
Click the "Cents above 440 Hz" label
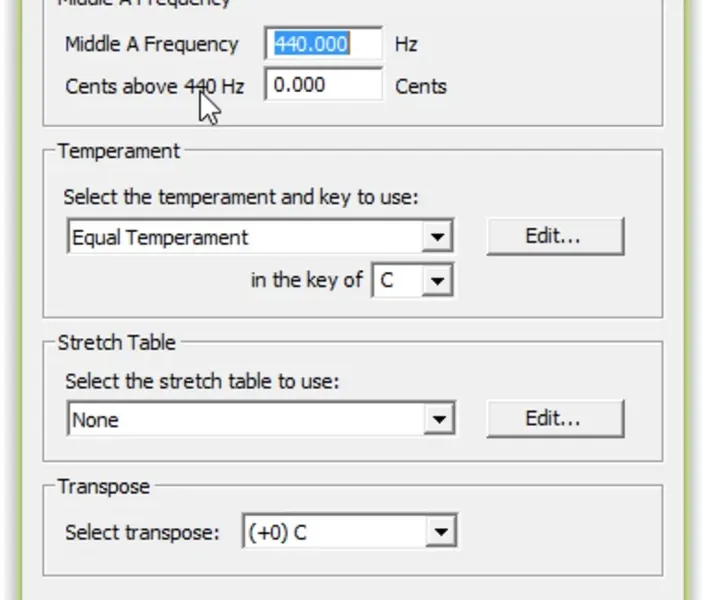[x=154, y=86]
